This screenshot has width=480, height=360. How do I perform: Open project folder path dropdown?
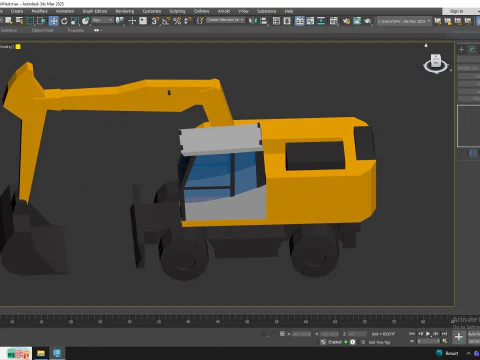coord(404,21)
